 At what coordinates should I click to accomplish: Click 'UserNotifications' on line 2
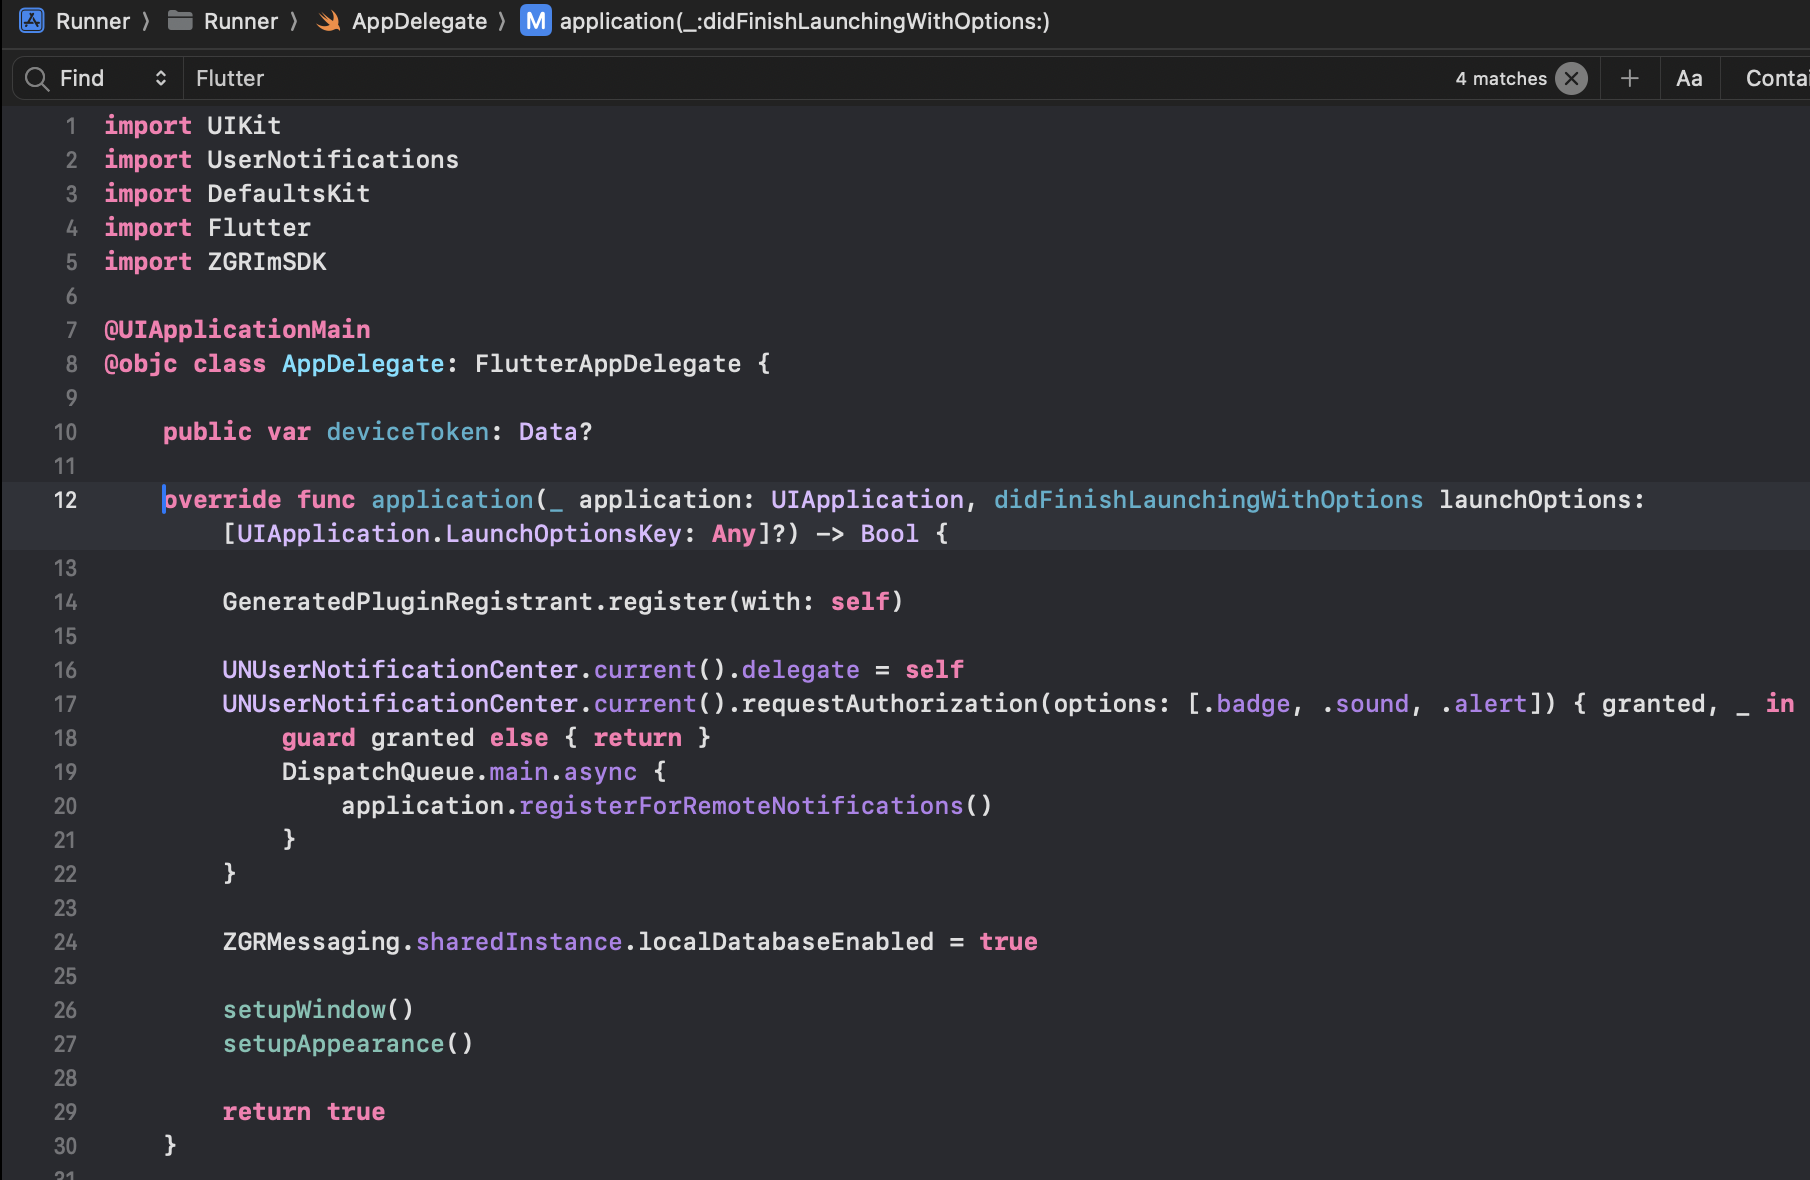click(x=333, y=160)
